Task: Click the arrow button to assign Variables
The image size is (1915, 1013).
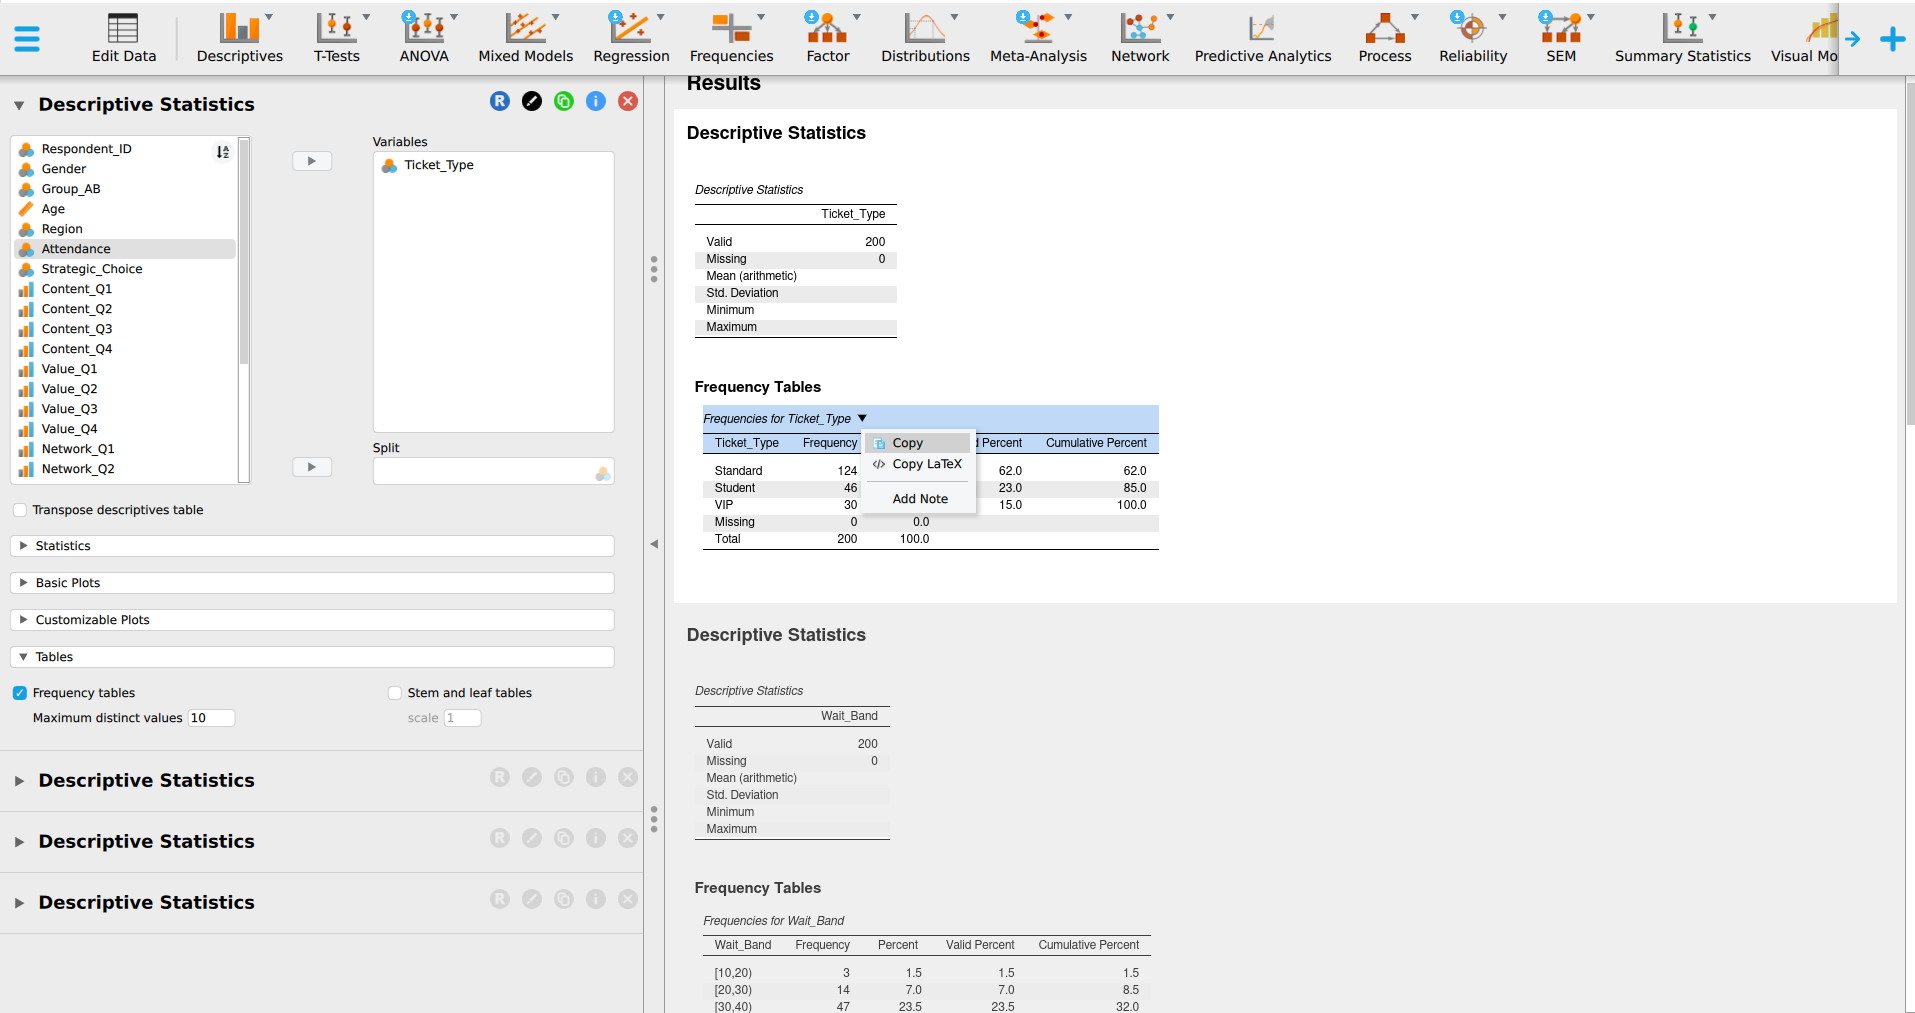Action: pyautogui.click(x=312, y=161)
